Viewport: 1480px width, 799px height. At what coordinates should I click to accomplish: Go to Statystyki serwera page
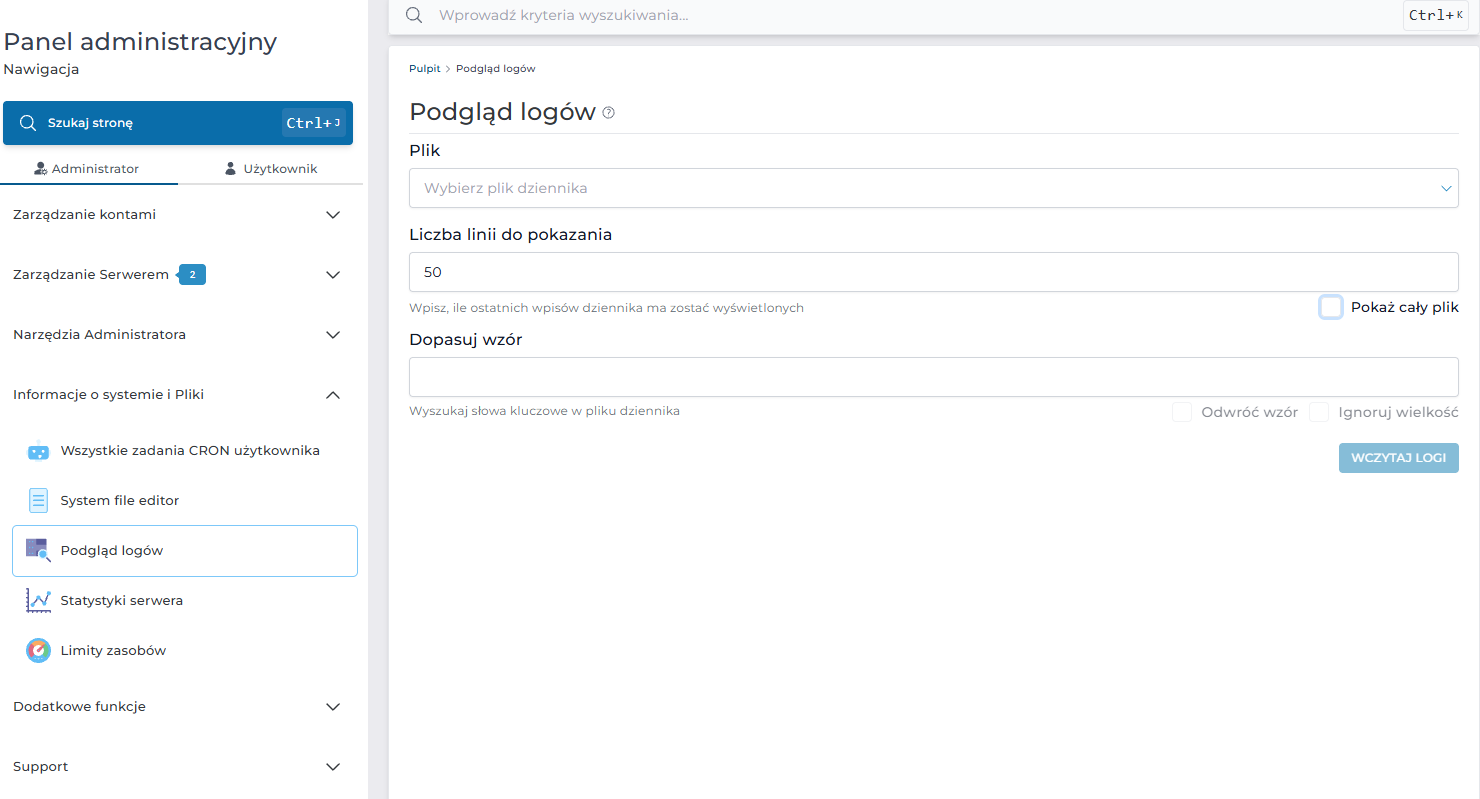pos(184,601)
